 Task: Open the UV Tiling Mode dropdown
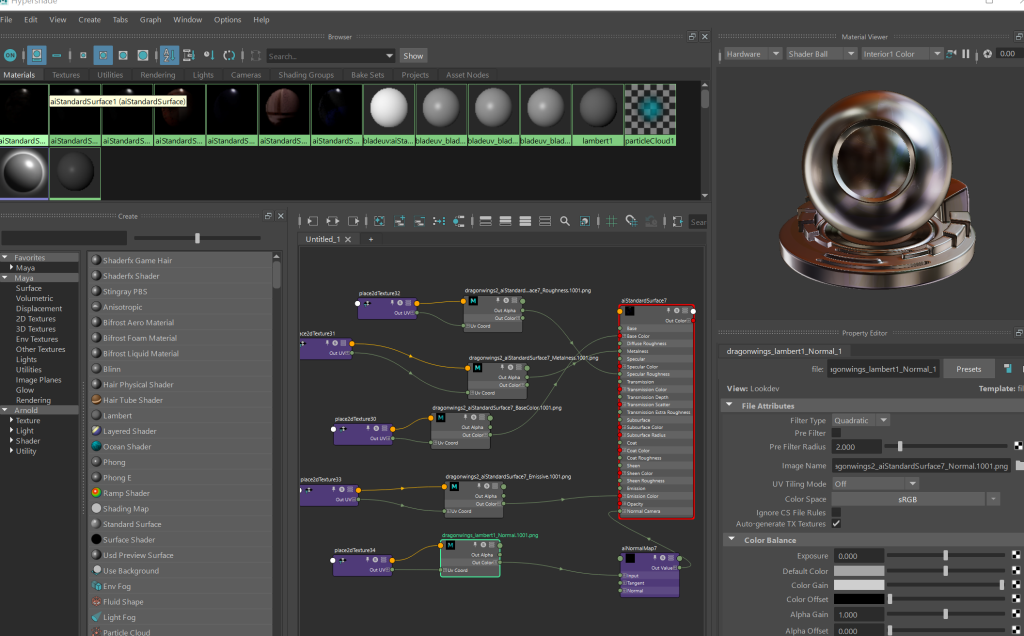[x=875, y=484]
